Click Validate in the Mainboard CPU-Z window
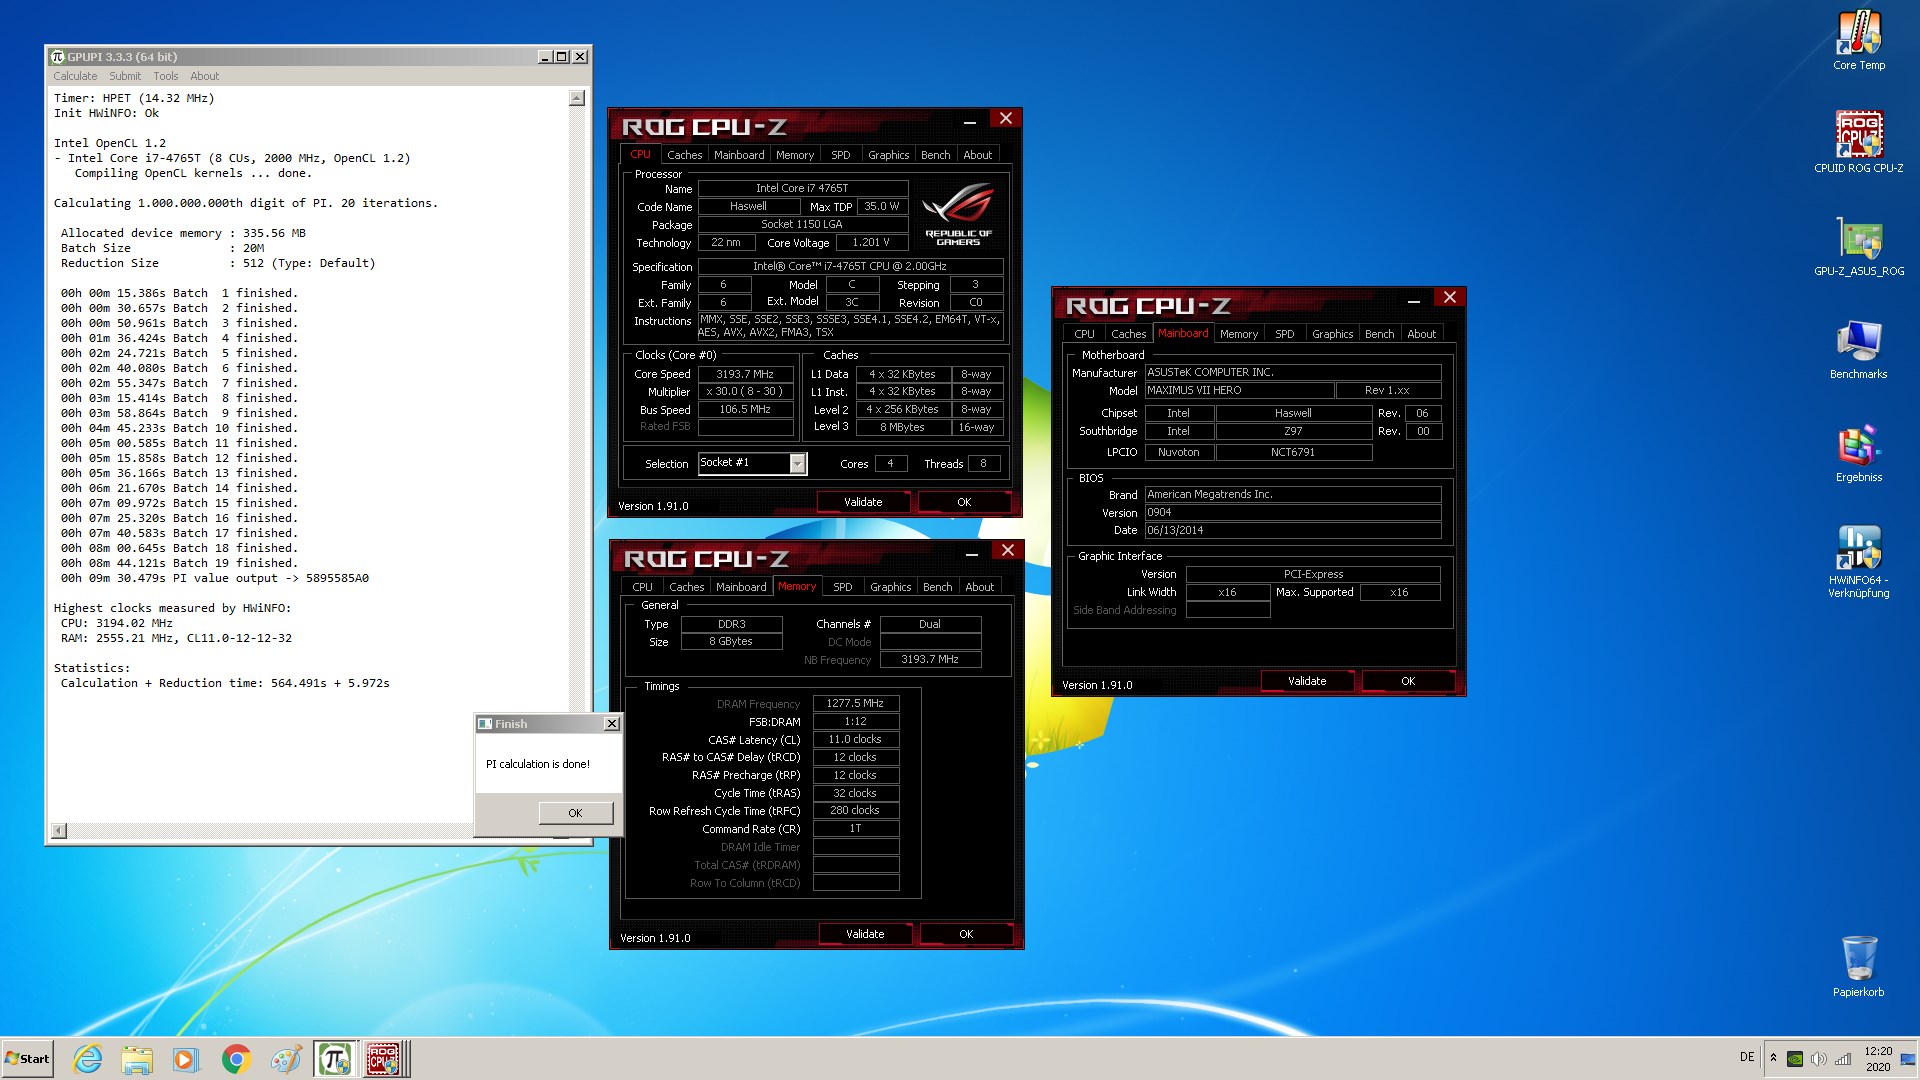1920x1080 pixels. pos(1307,681)
